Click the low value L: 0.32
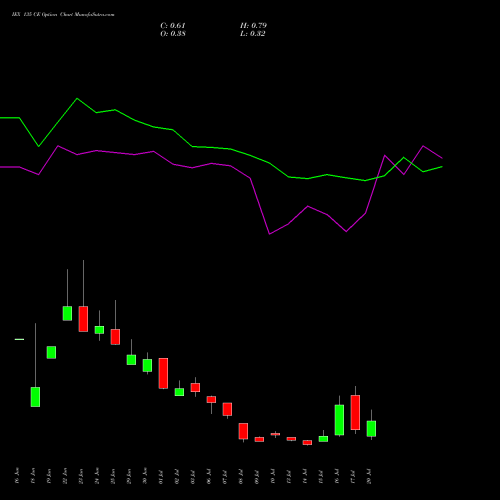Viewport: 500px width, 500px height. pyautogui.click(x=253, y=34)
